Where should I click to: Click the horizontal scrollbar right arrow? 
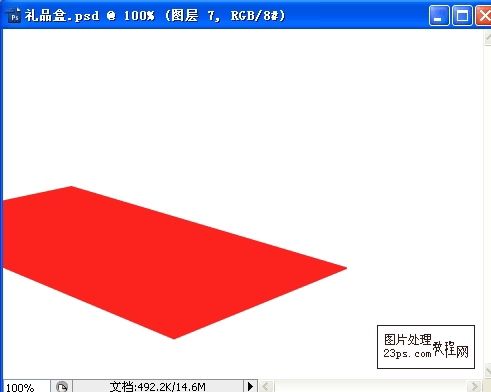(474, 387)
